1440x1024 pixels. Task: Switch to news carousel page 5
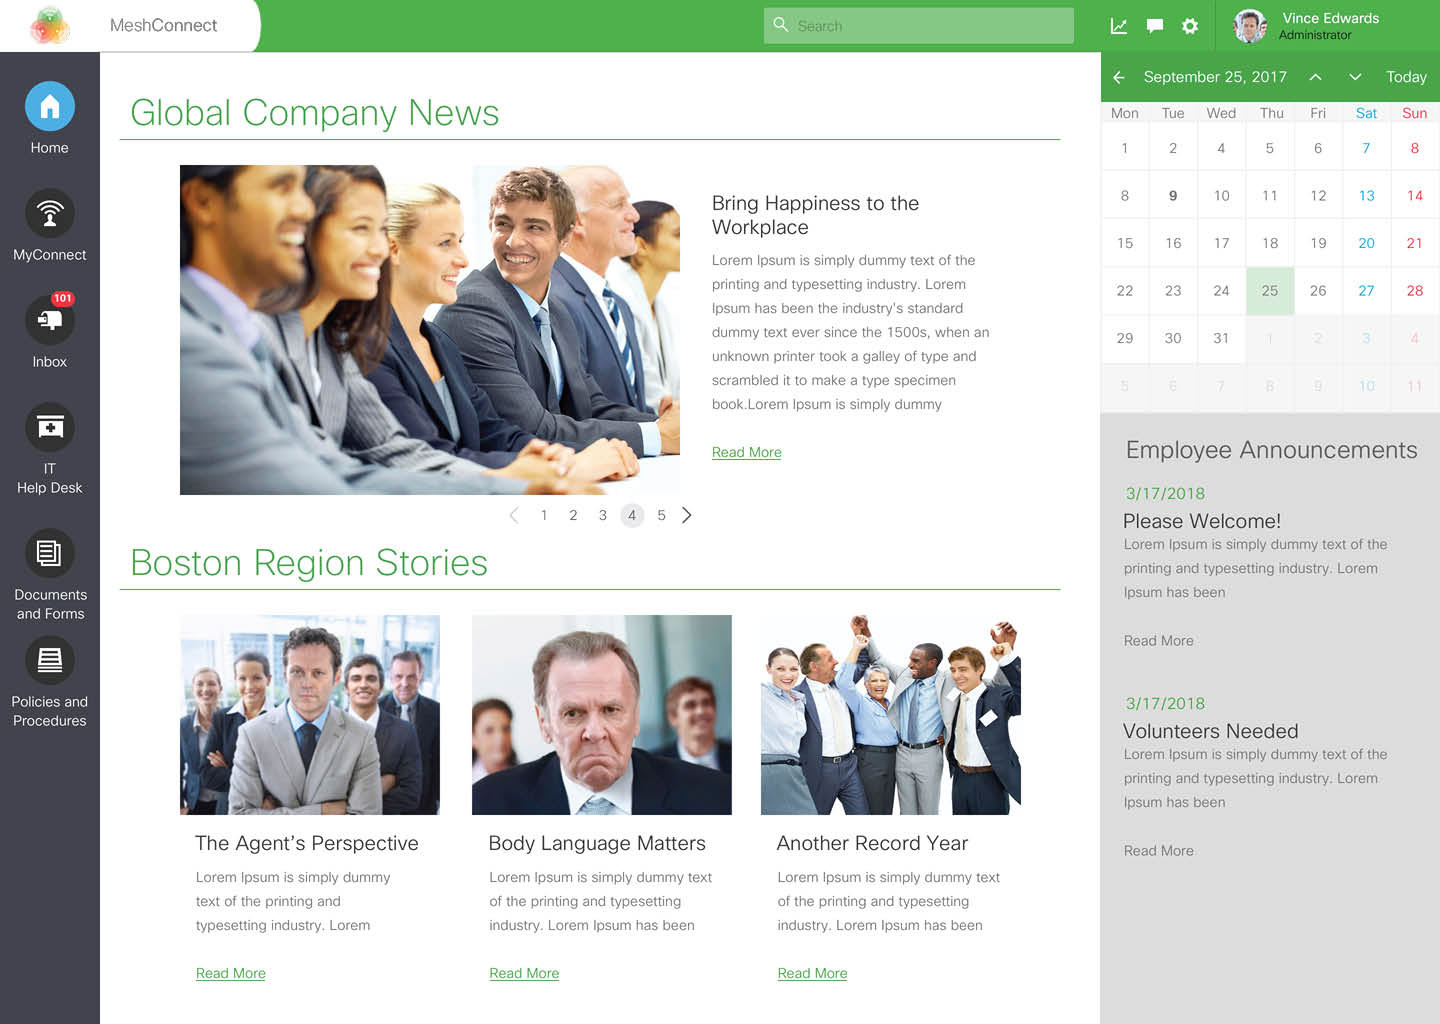pyautogui.click(x=661, y=515)
